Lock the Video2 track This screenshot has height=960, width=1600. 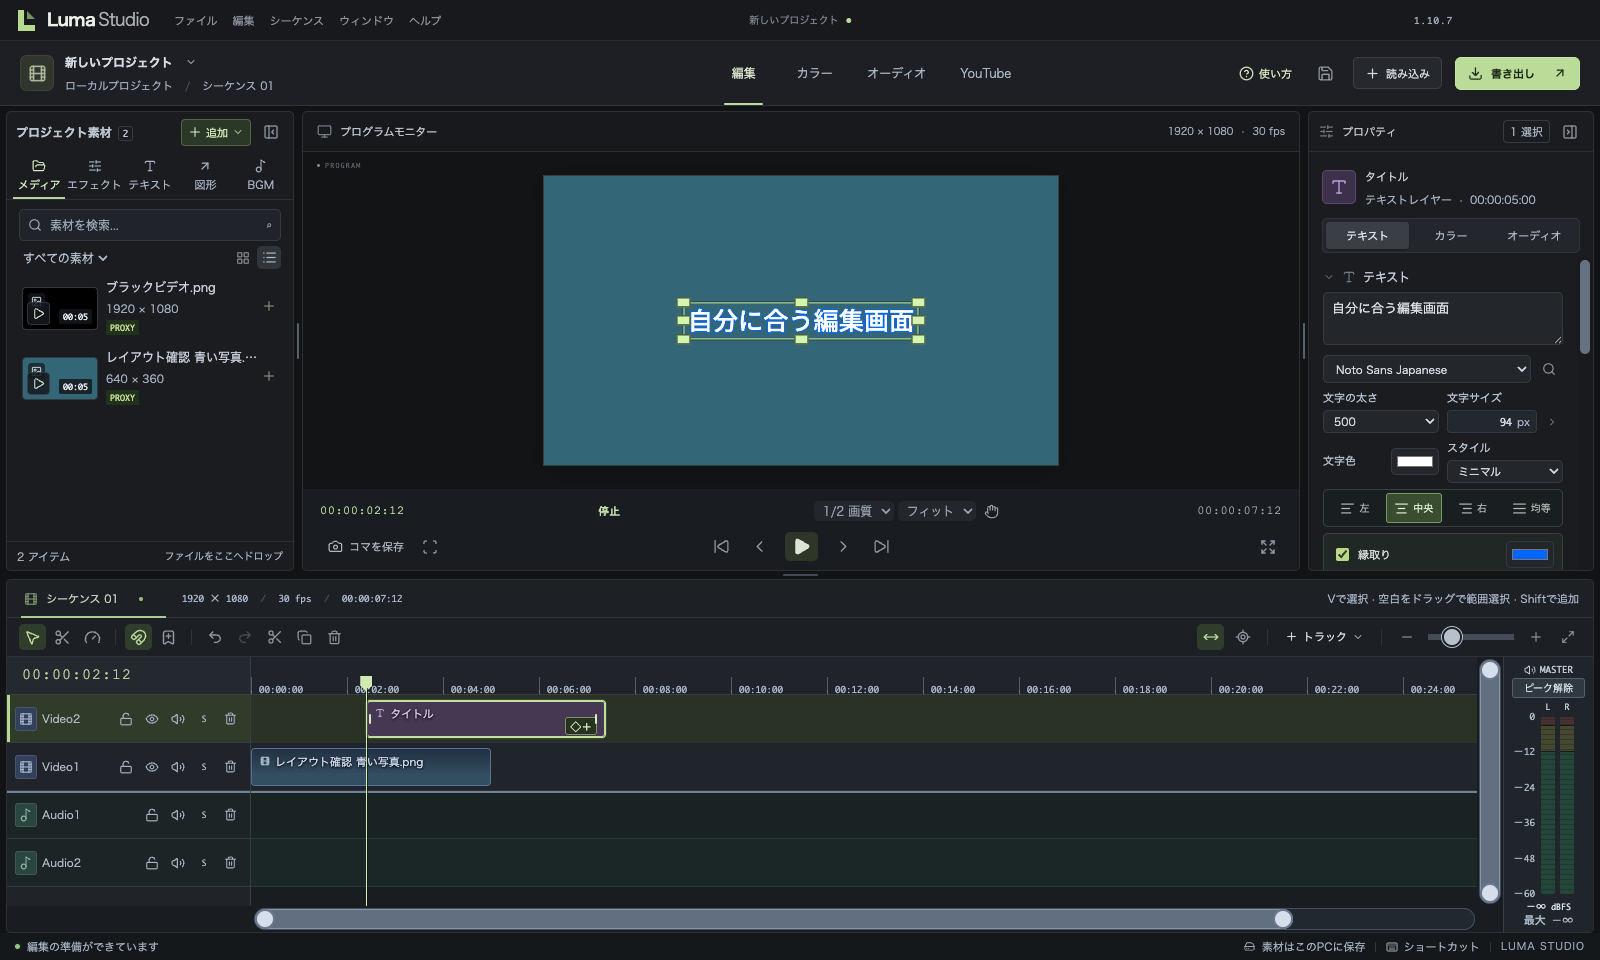point(126,719)
